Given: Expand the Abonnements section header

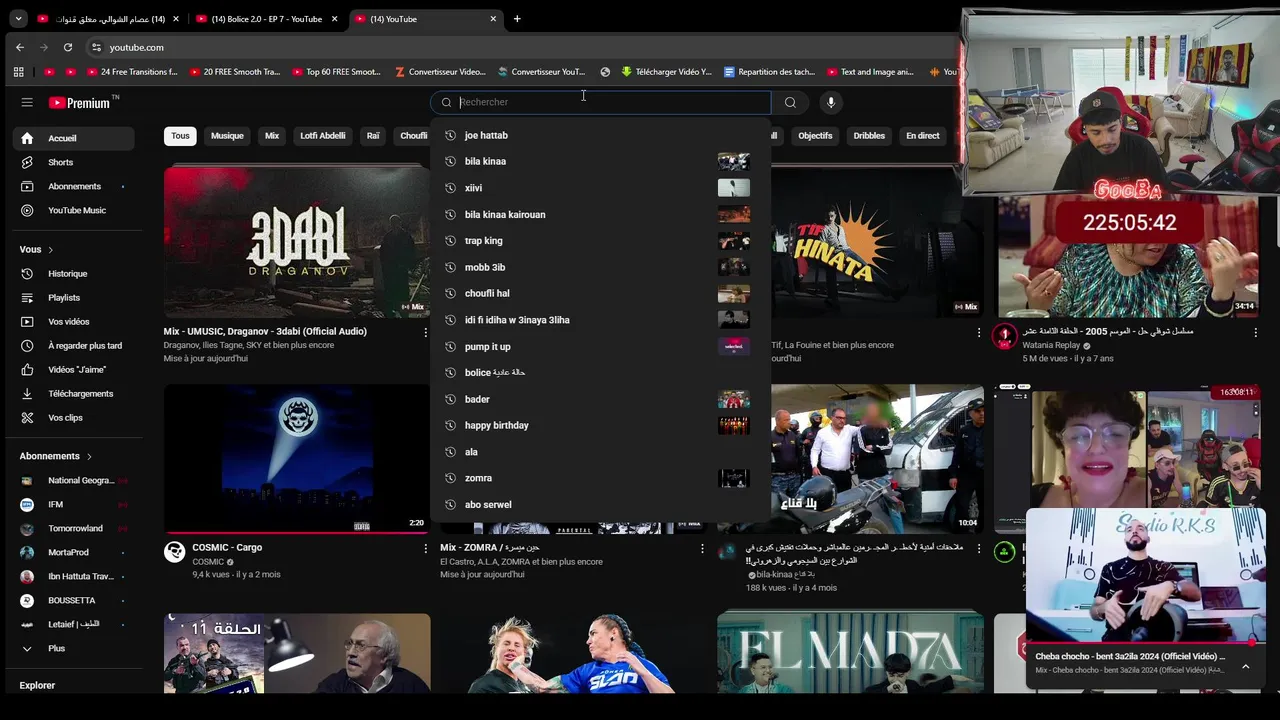Looking at the screenshot, I should (56, 456).
